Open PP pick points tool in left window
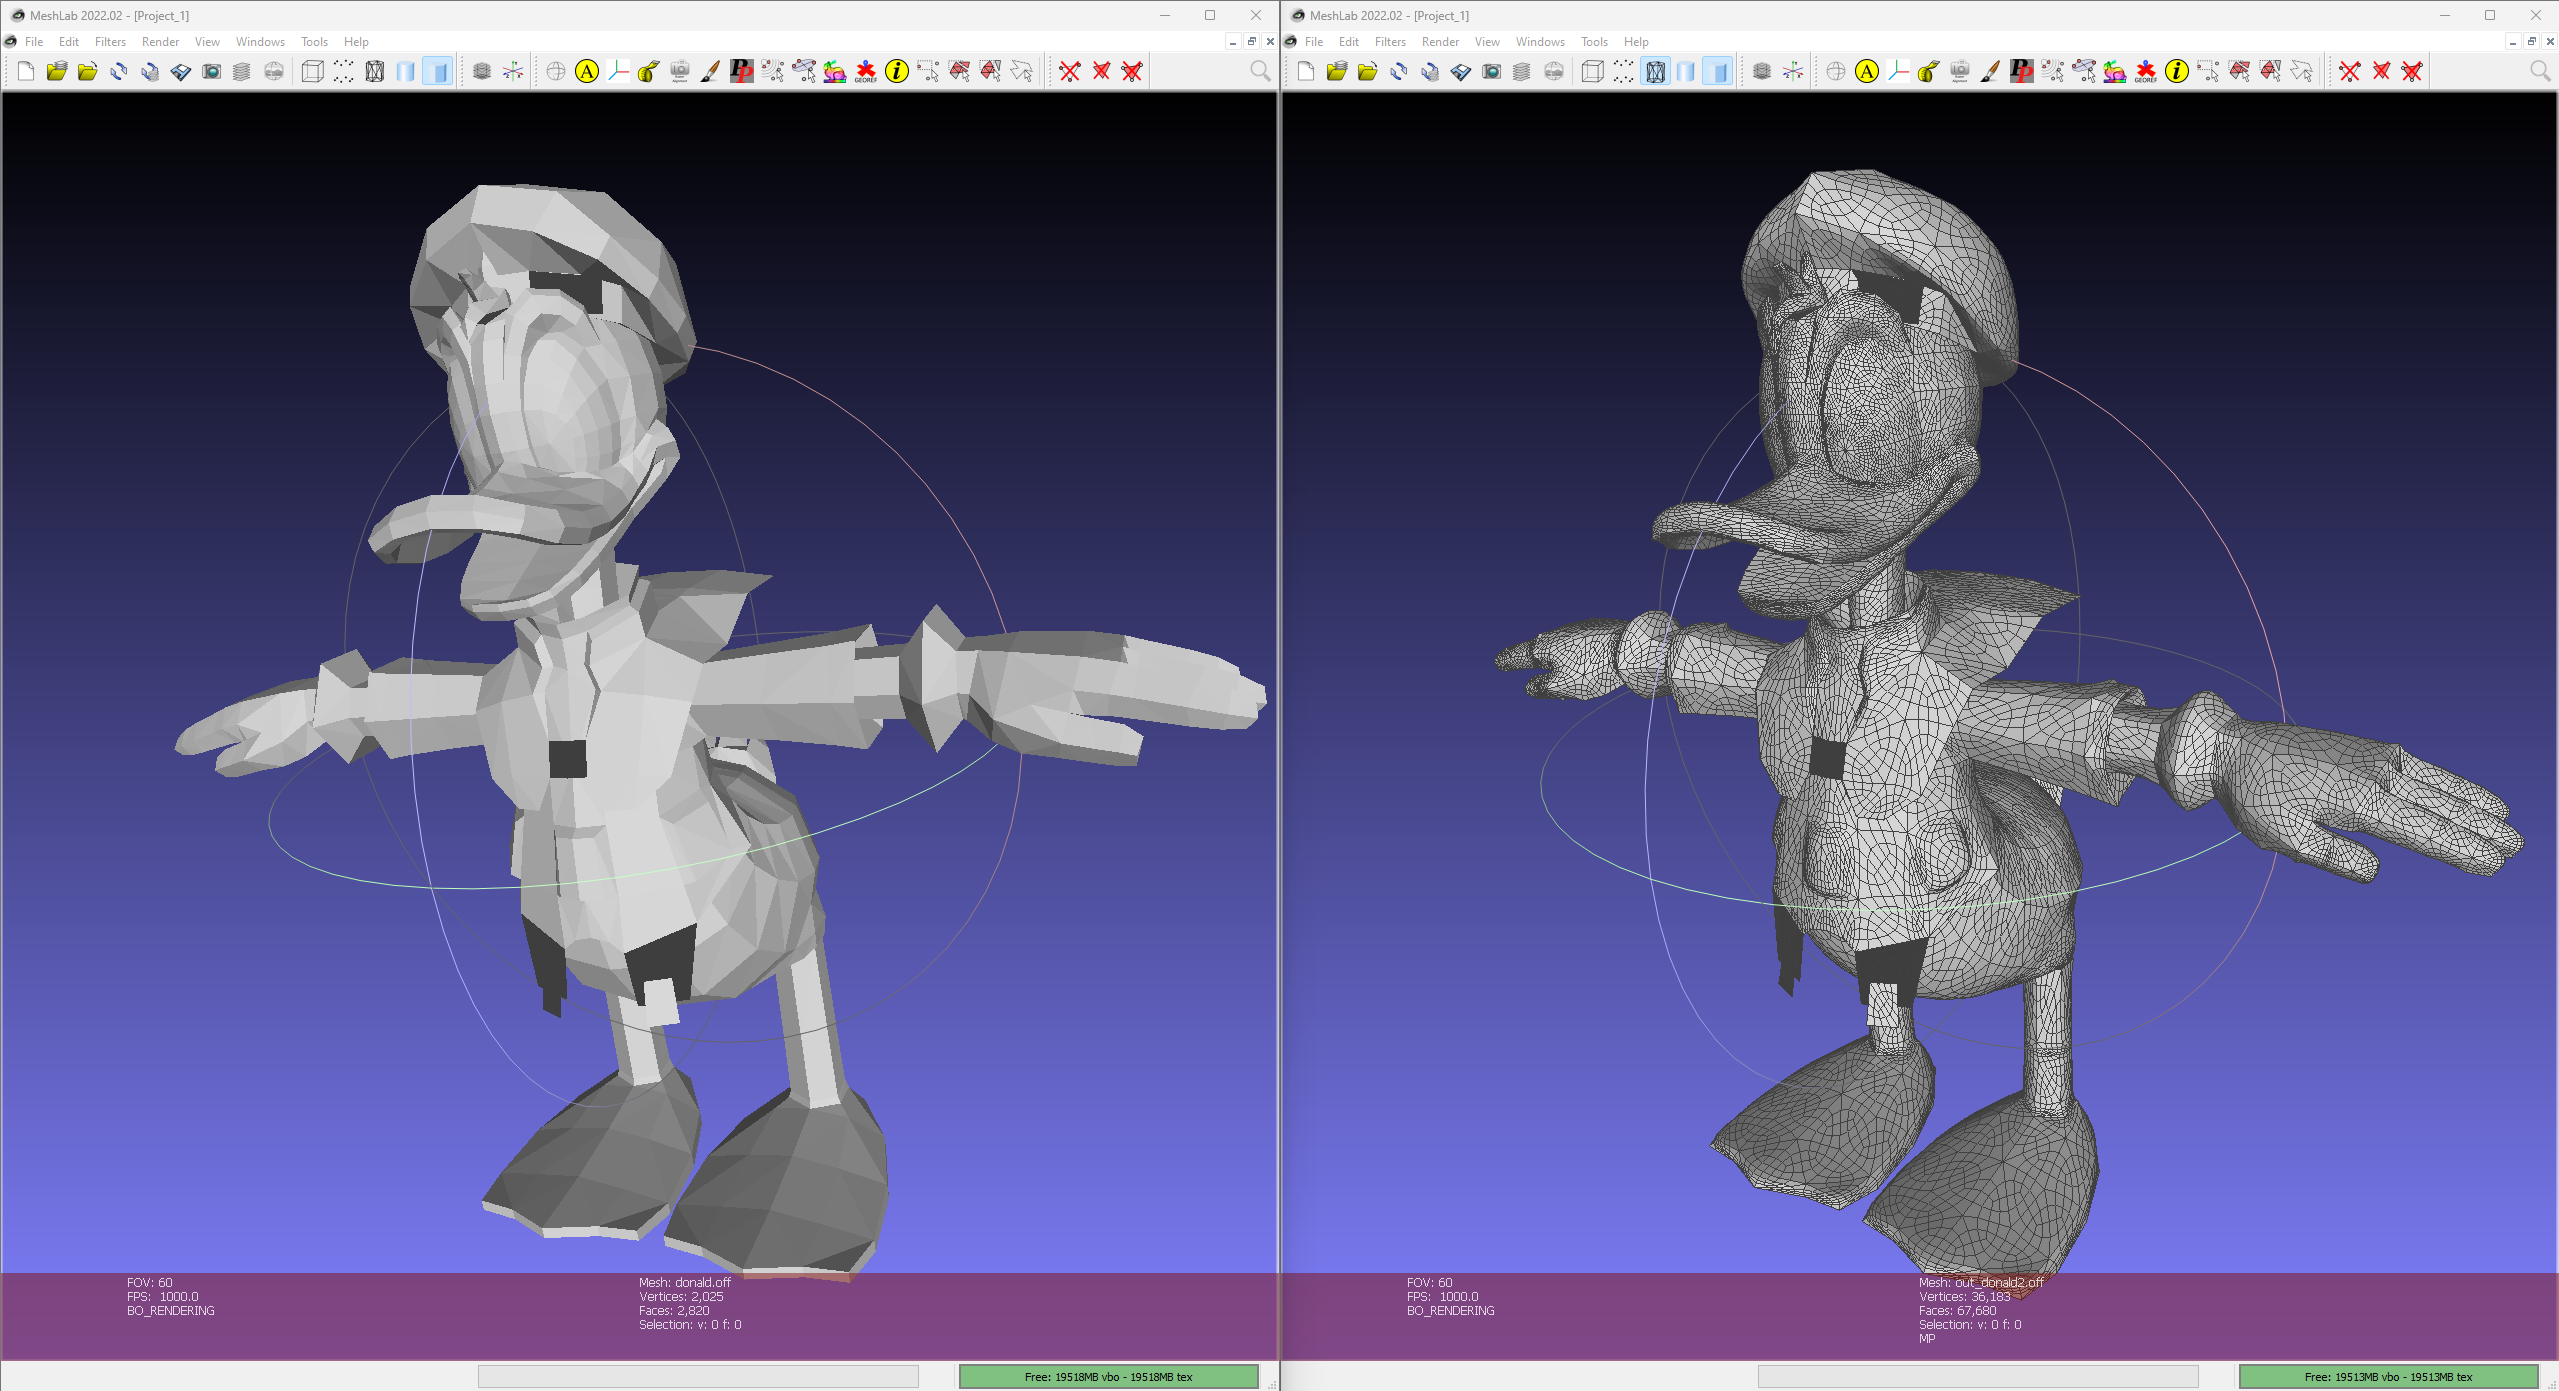 pos(742,71)
